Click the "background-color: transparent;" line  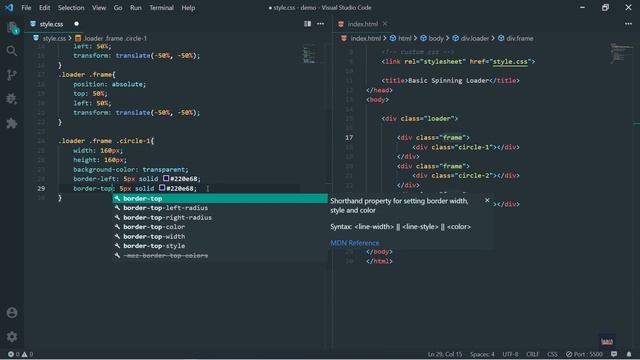point(131,169)
